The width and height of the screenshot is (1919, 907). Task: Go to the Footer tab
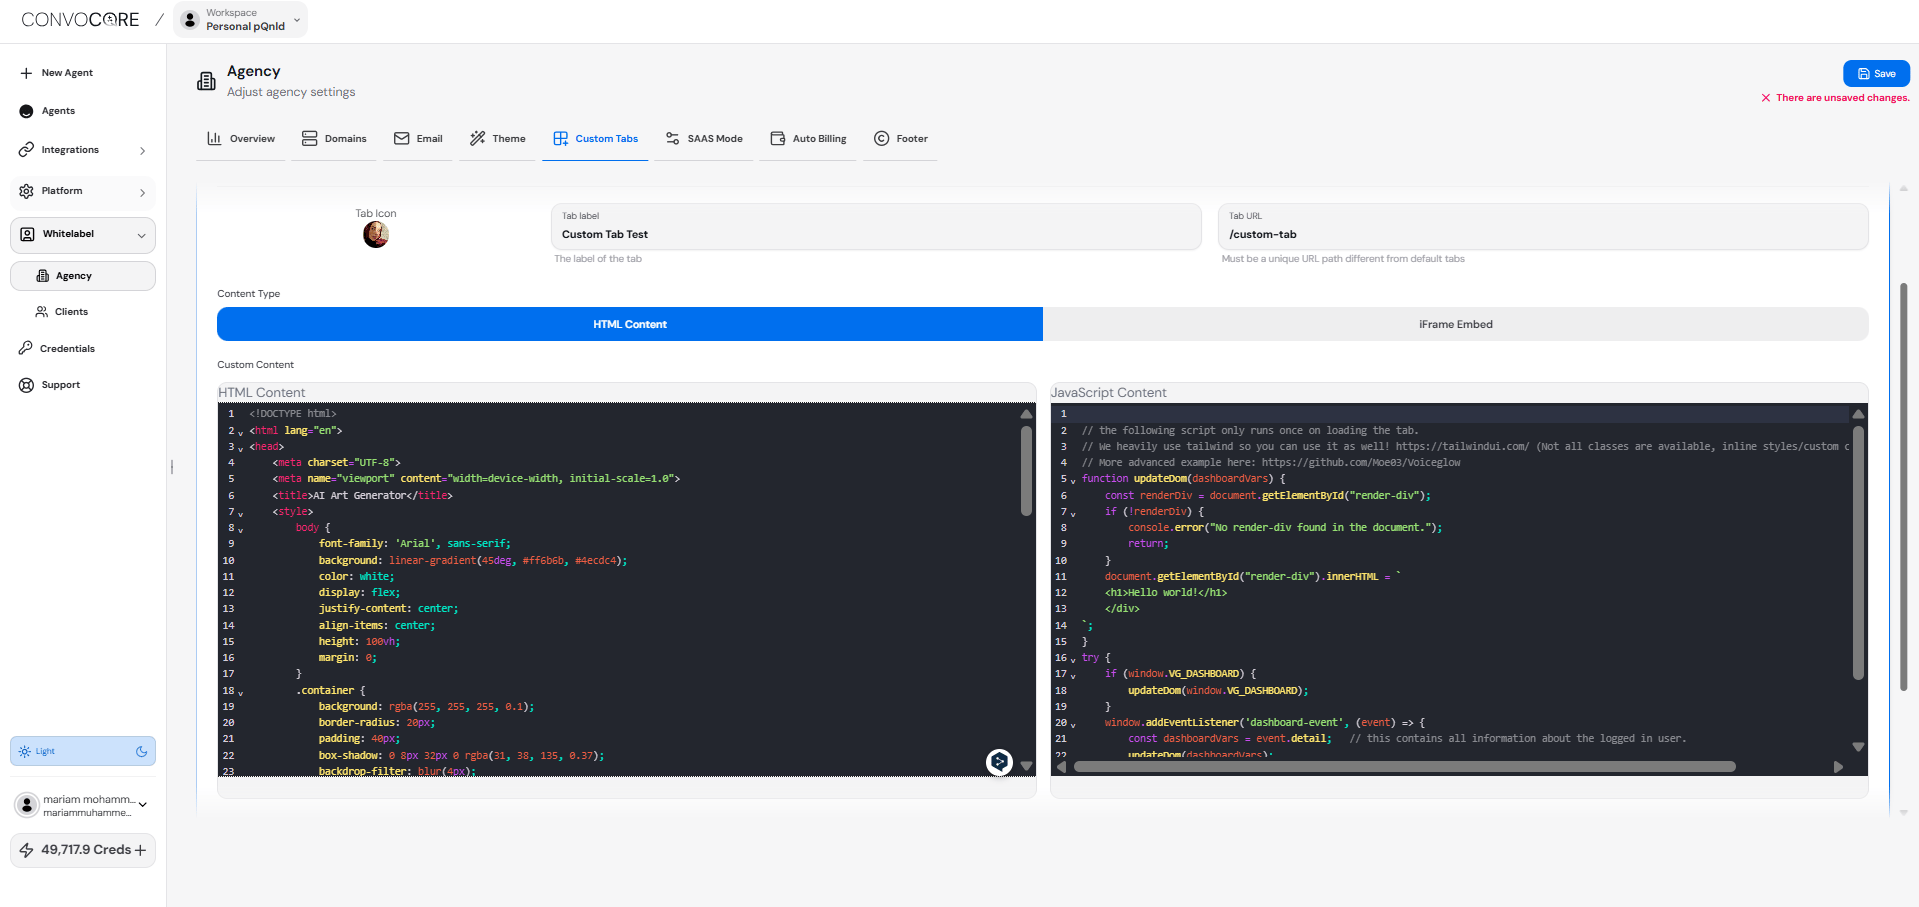[x=901, y=139]
